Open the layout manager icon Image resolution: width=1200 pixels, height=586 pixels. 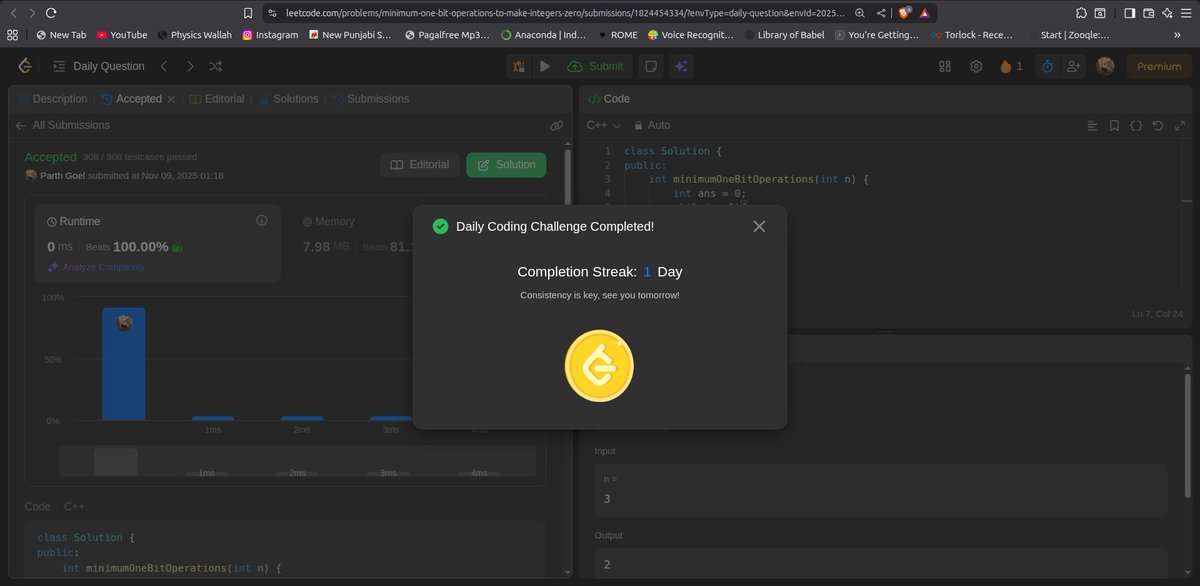click(x=945, y=66)
